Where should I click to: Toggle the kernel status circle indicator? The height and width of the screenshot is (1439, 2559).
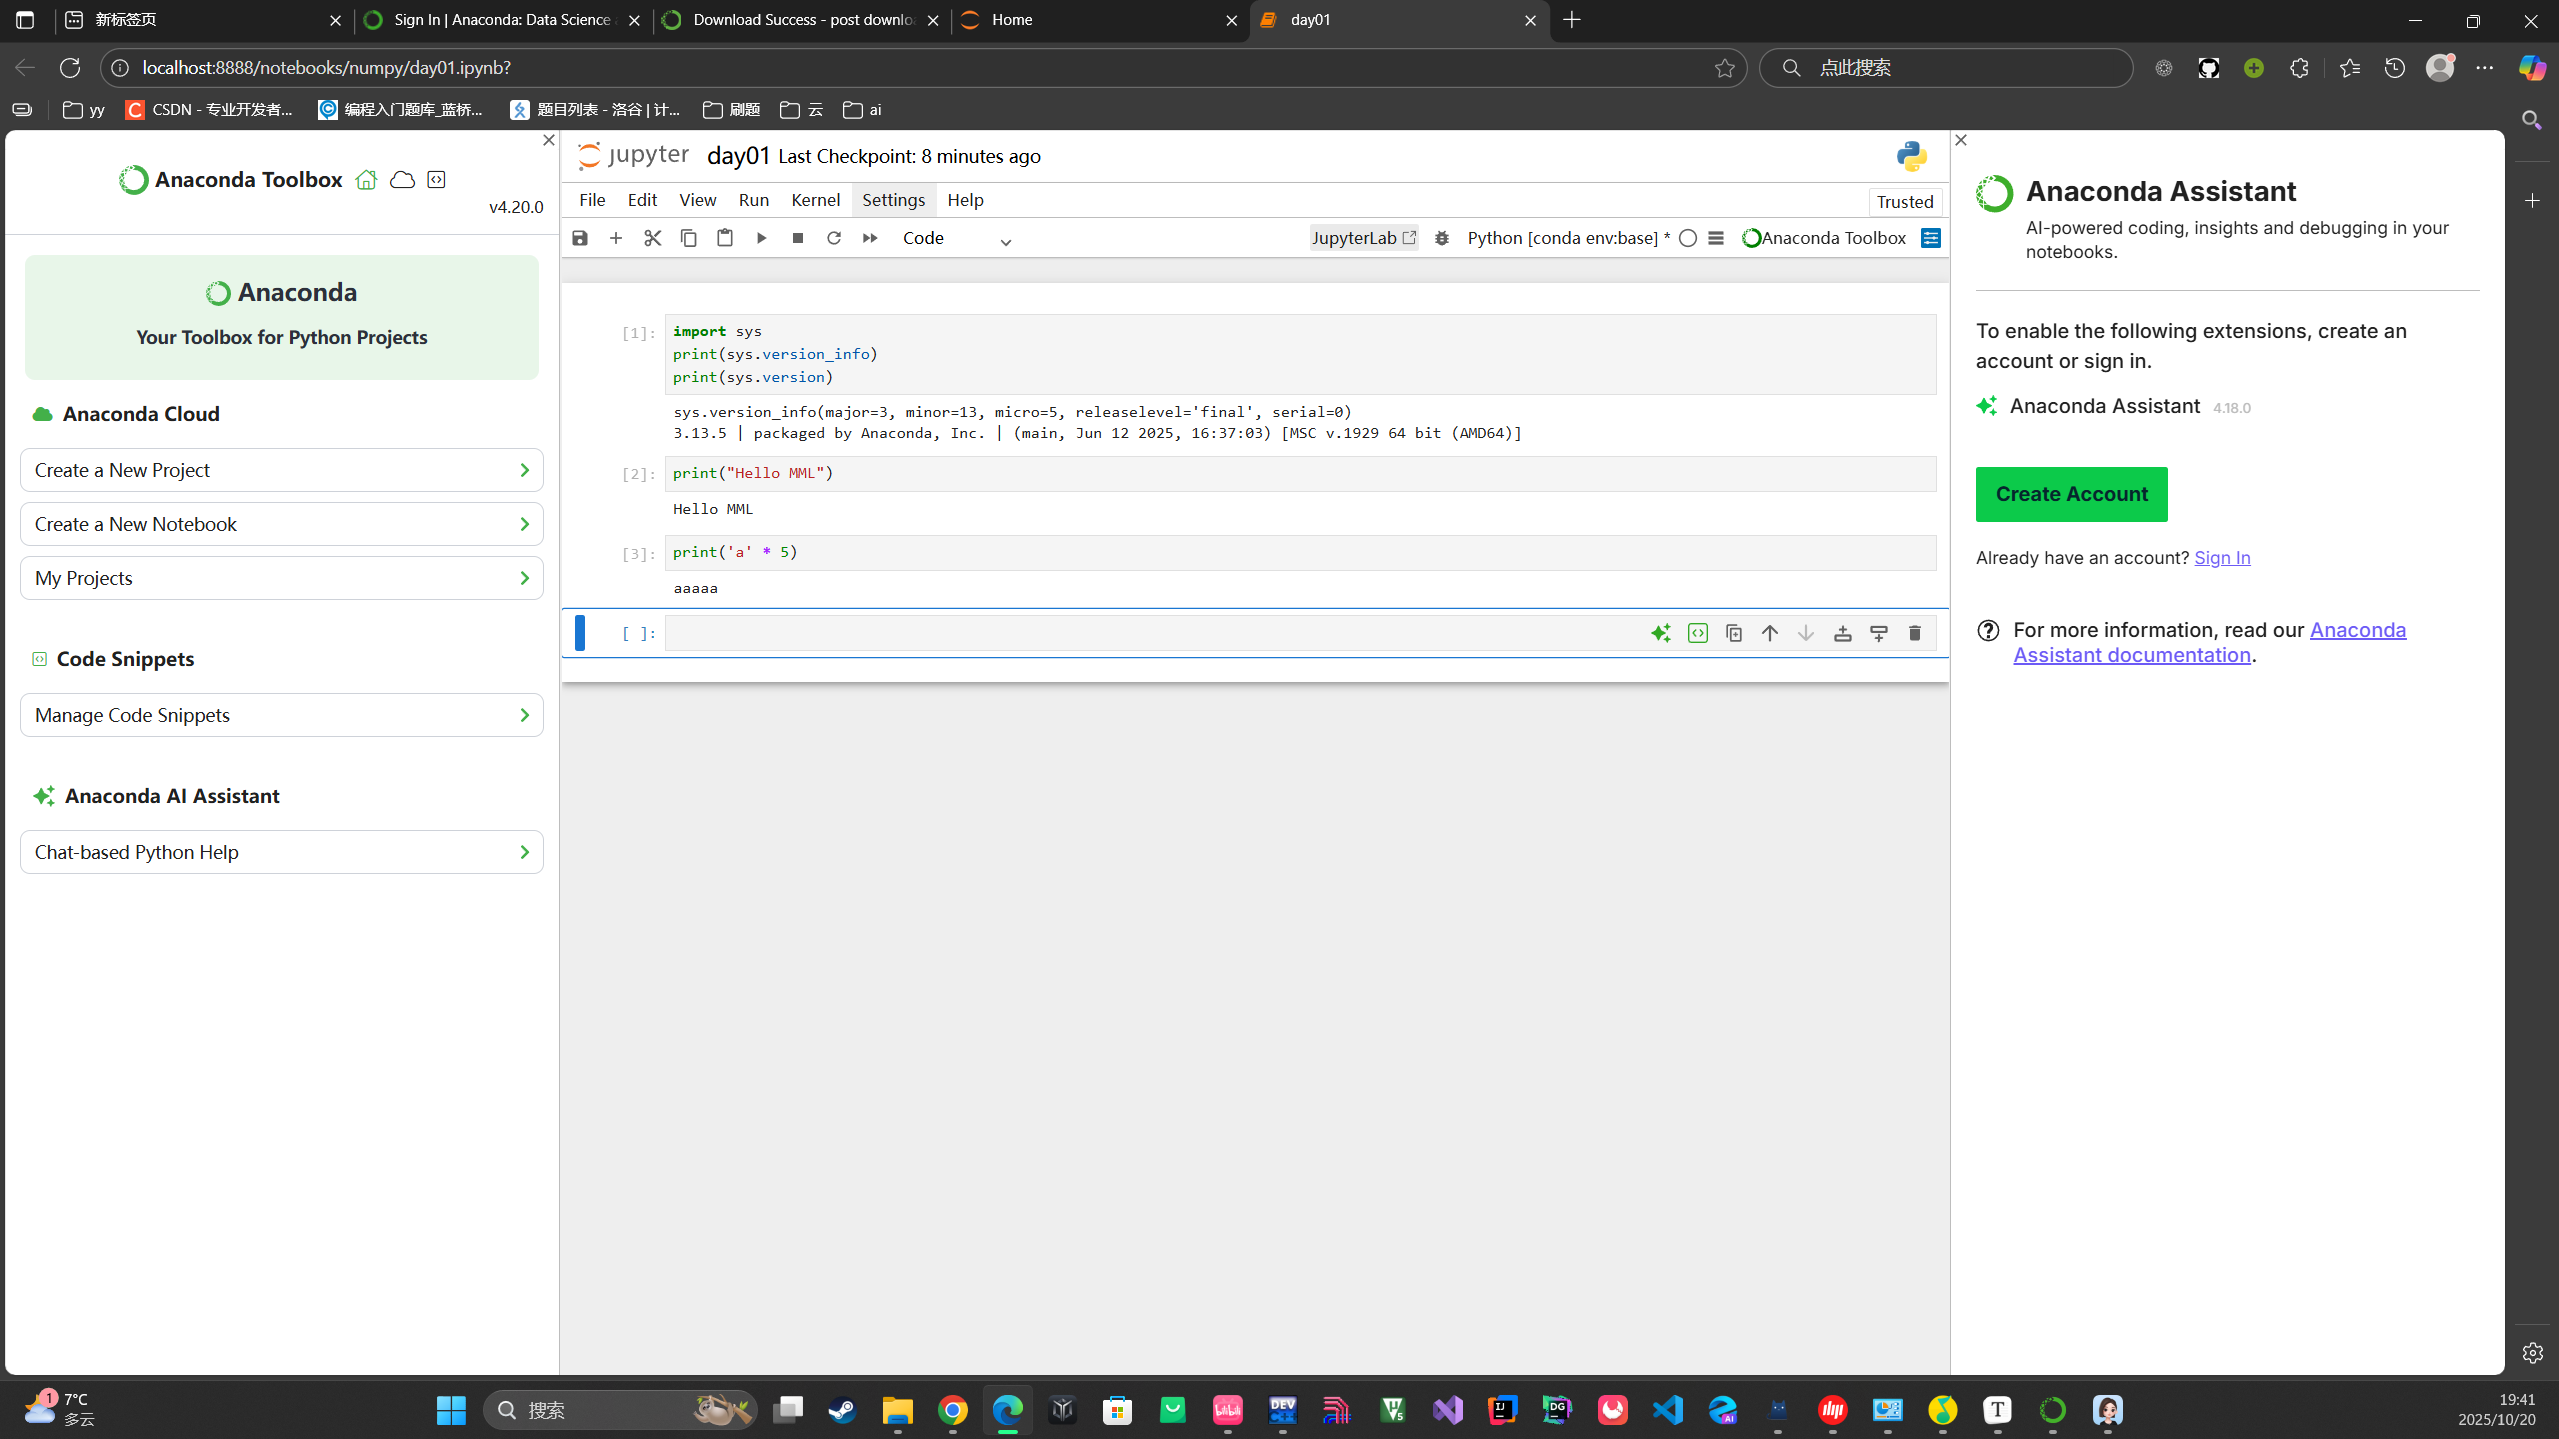[1689, 238]
